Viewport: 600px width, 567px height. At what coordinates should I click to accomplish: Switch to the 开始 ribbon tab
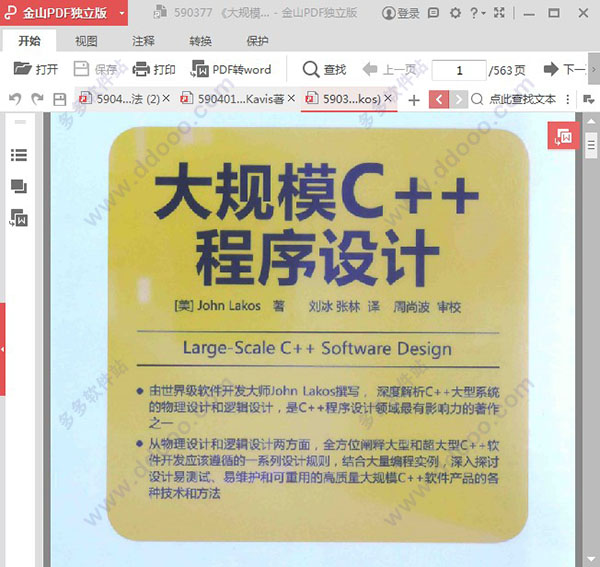(29, 41)
